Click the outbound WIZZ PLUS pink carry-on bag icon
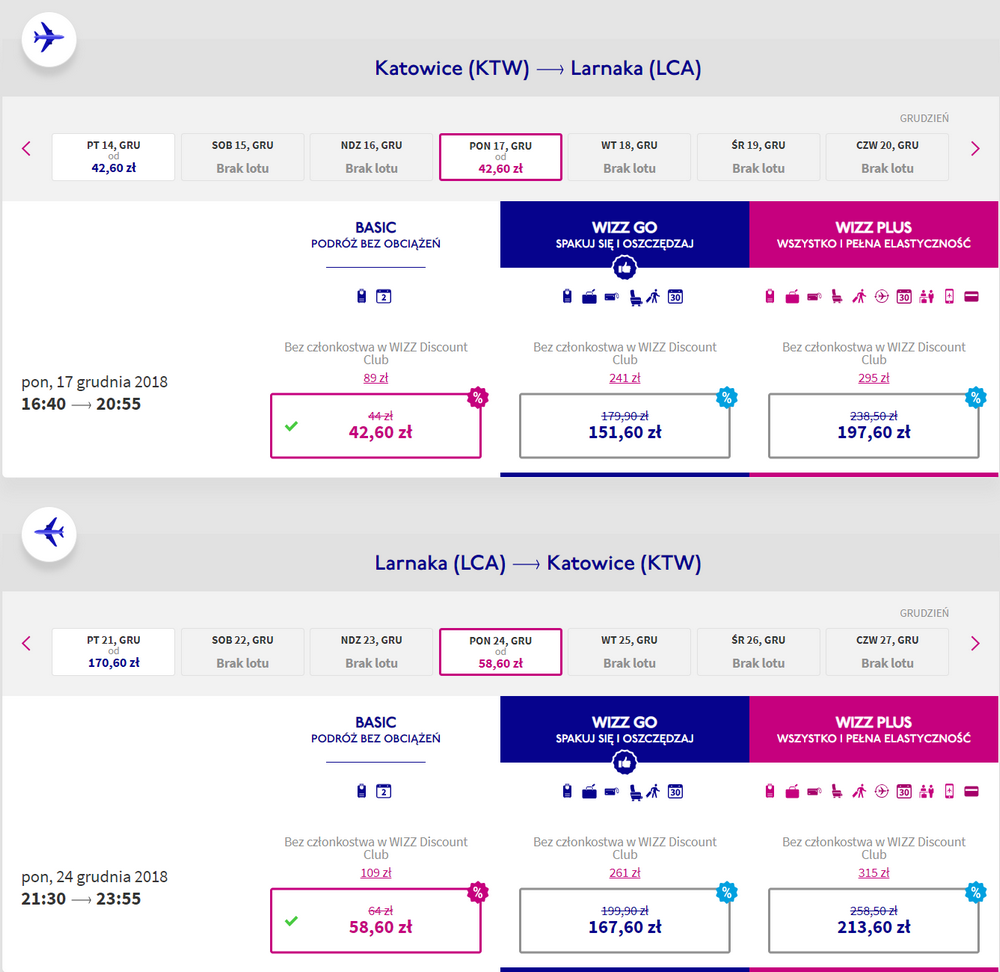This screenshot has width=1000, height=972. pyautogui.click(x=770, y=296)
